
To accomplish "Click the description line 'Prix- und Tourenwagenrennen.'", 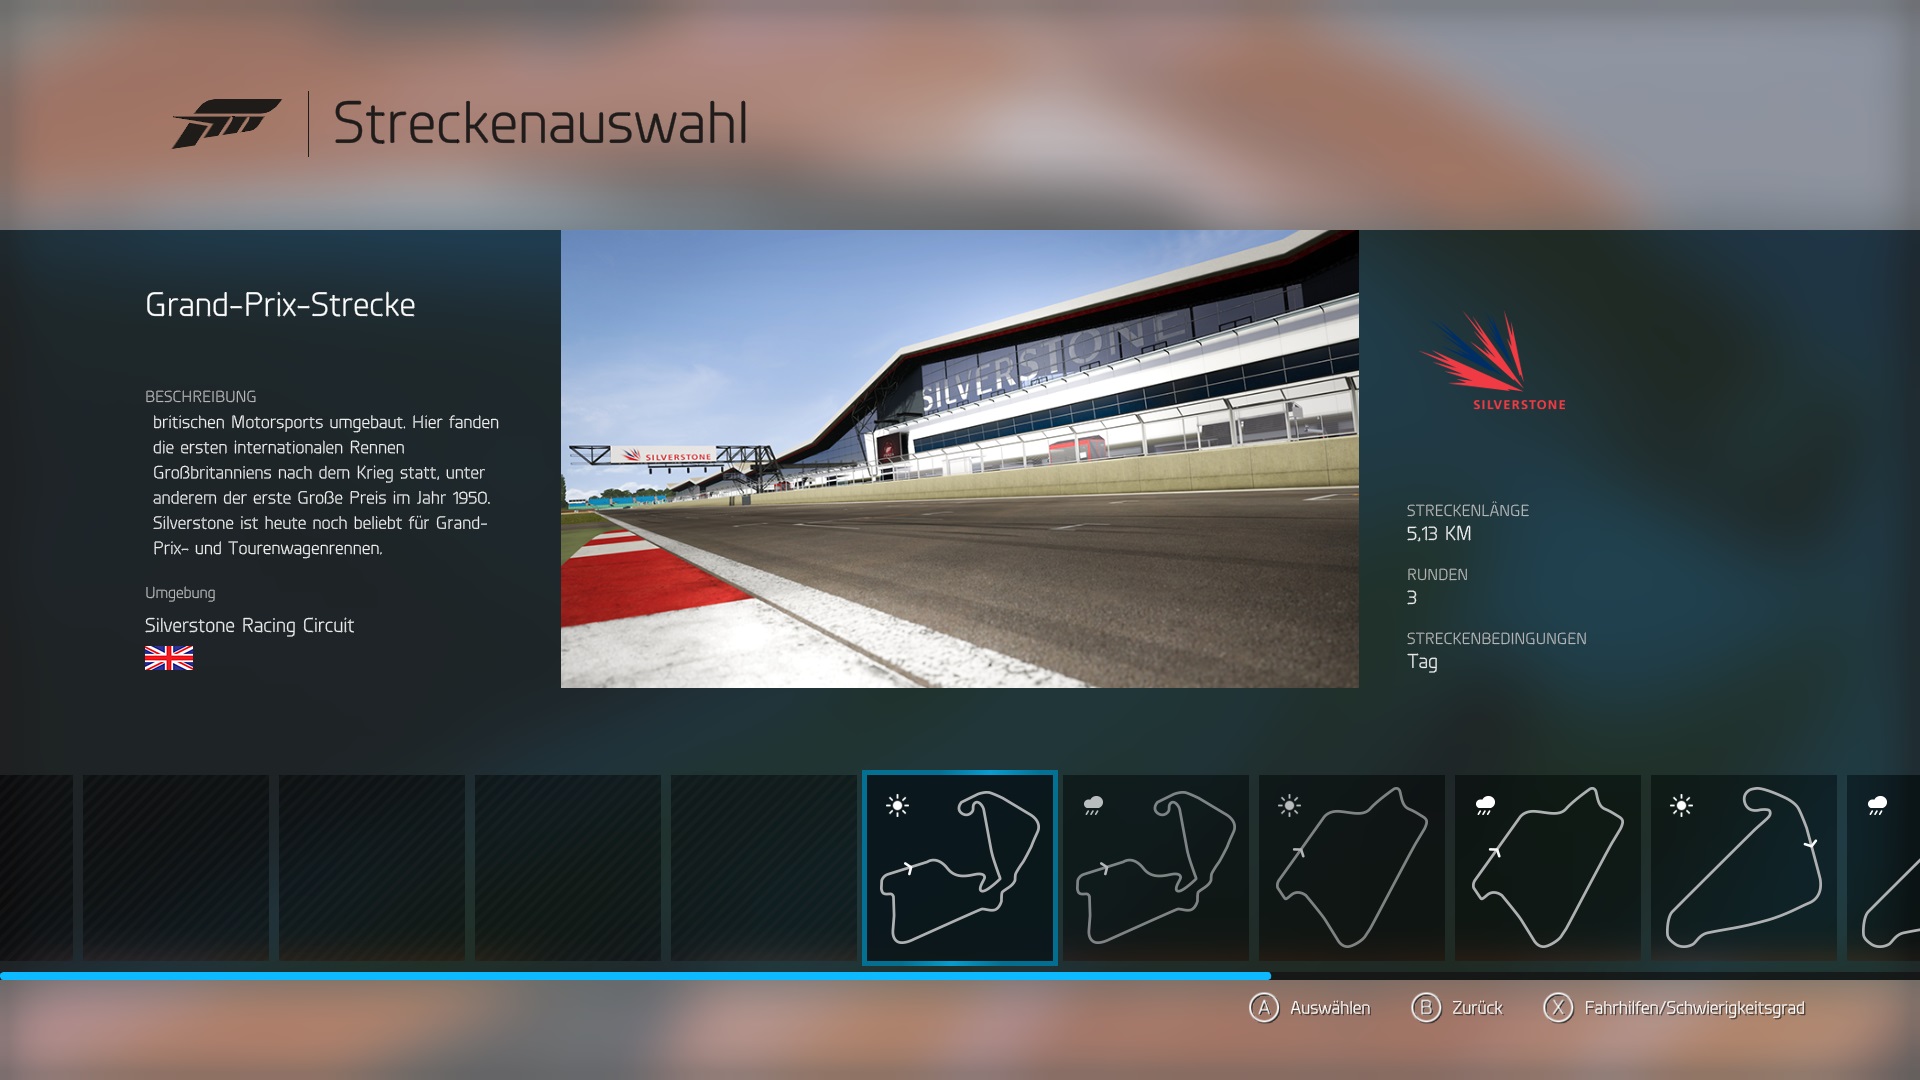I will click(267, 548).
